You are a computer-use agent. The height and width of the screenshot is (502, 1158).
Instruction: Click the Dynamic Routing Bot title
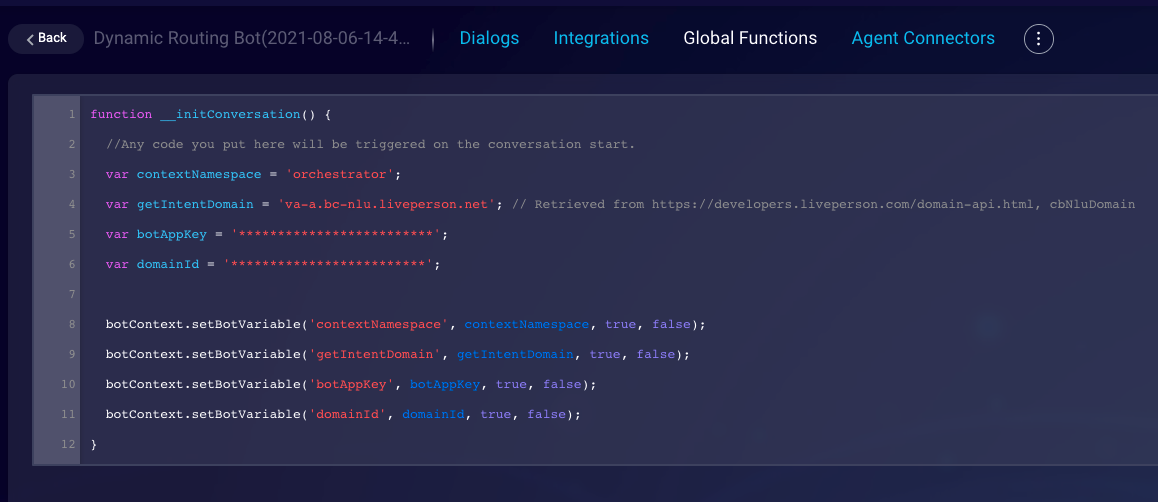coord(252,38)
